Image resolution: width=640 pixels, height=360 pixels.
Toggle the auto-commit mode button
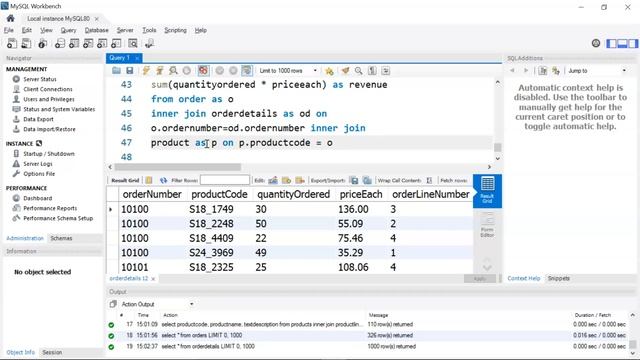tap(247, 71)
